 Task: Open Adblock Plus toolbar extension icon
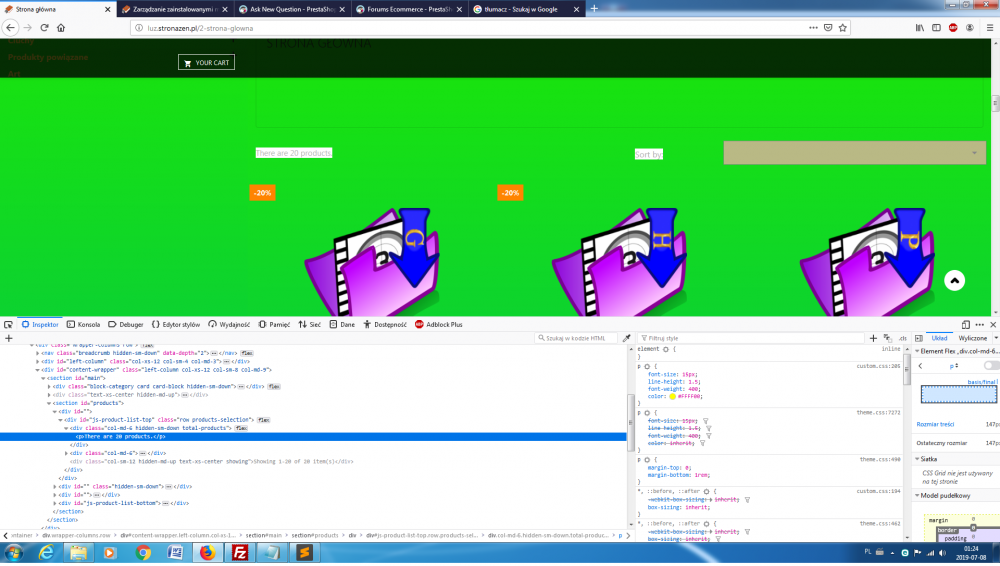(953, 27)
